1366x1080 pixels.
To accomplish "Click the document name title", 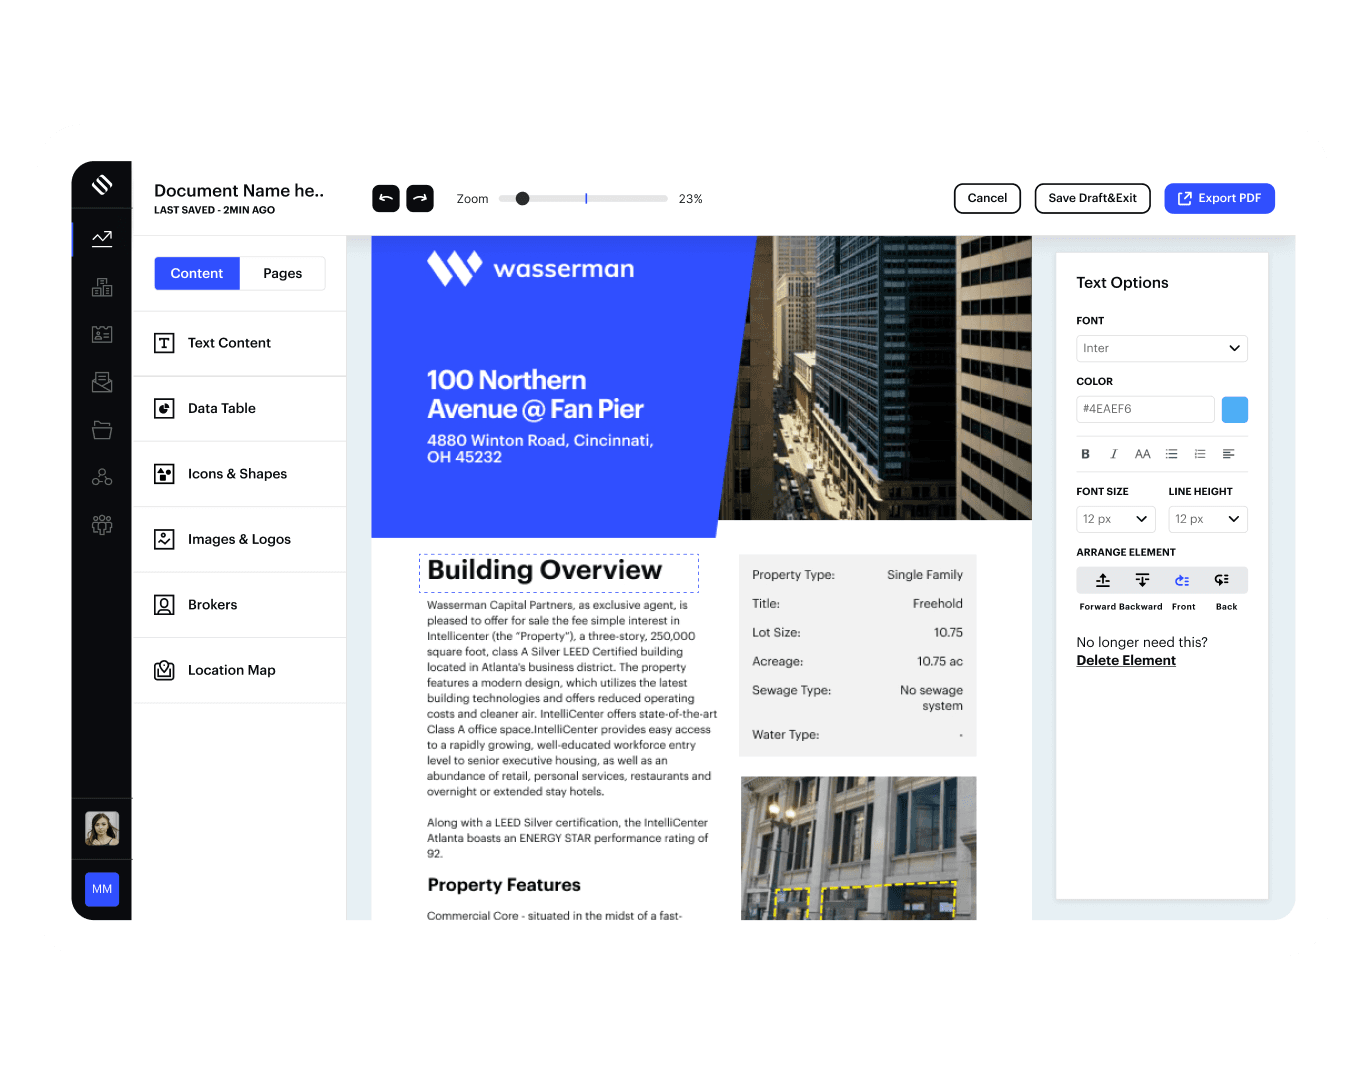I will (239, 191).
